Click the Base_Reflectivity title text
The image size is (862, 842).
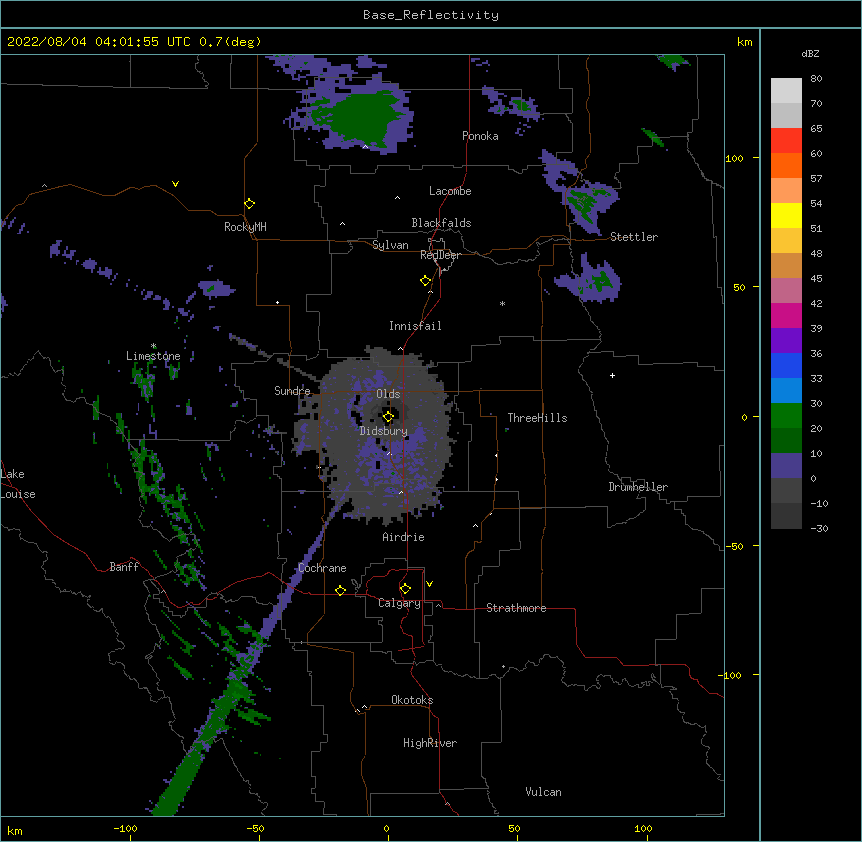coord(431,15)
